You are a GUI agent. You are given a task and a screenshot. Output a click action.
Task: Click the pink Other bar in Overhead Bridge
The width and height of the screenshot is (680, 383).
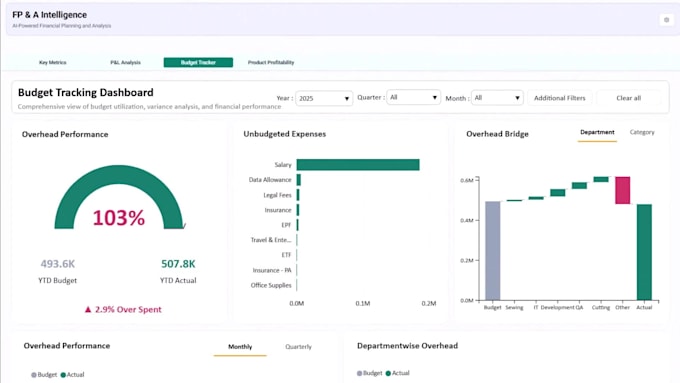click(622, 190)
